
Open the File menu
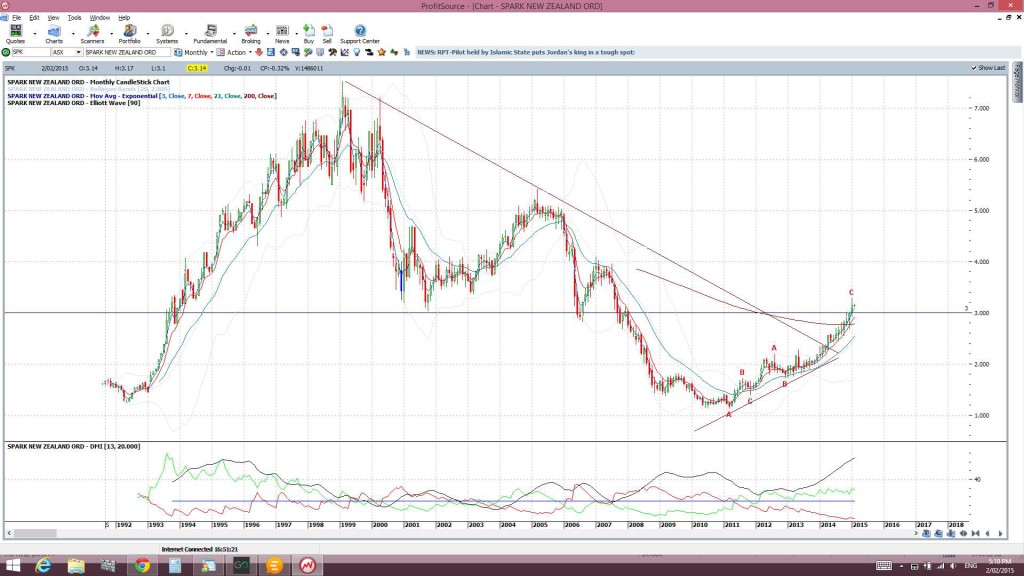[17, 18]
